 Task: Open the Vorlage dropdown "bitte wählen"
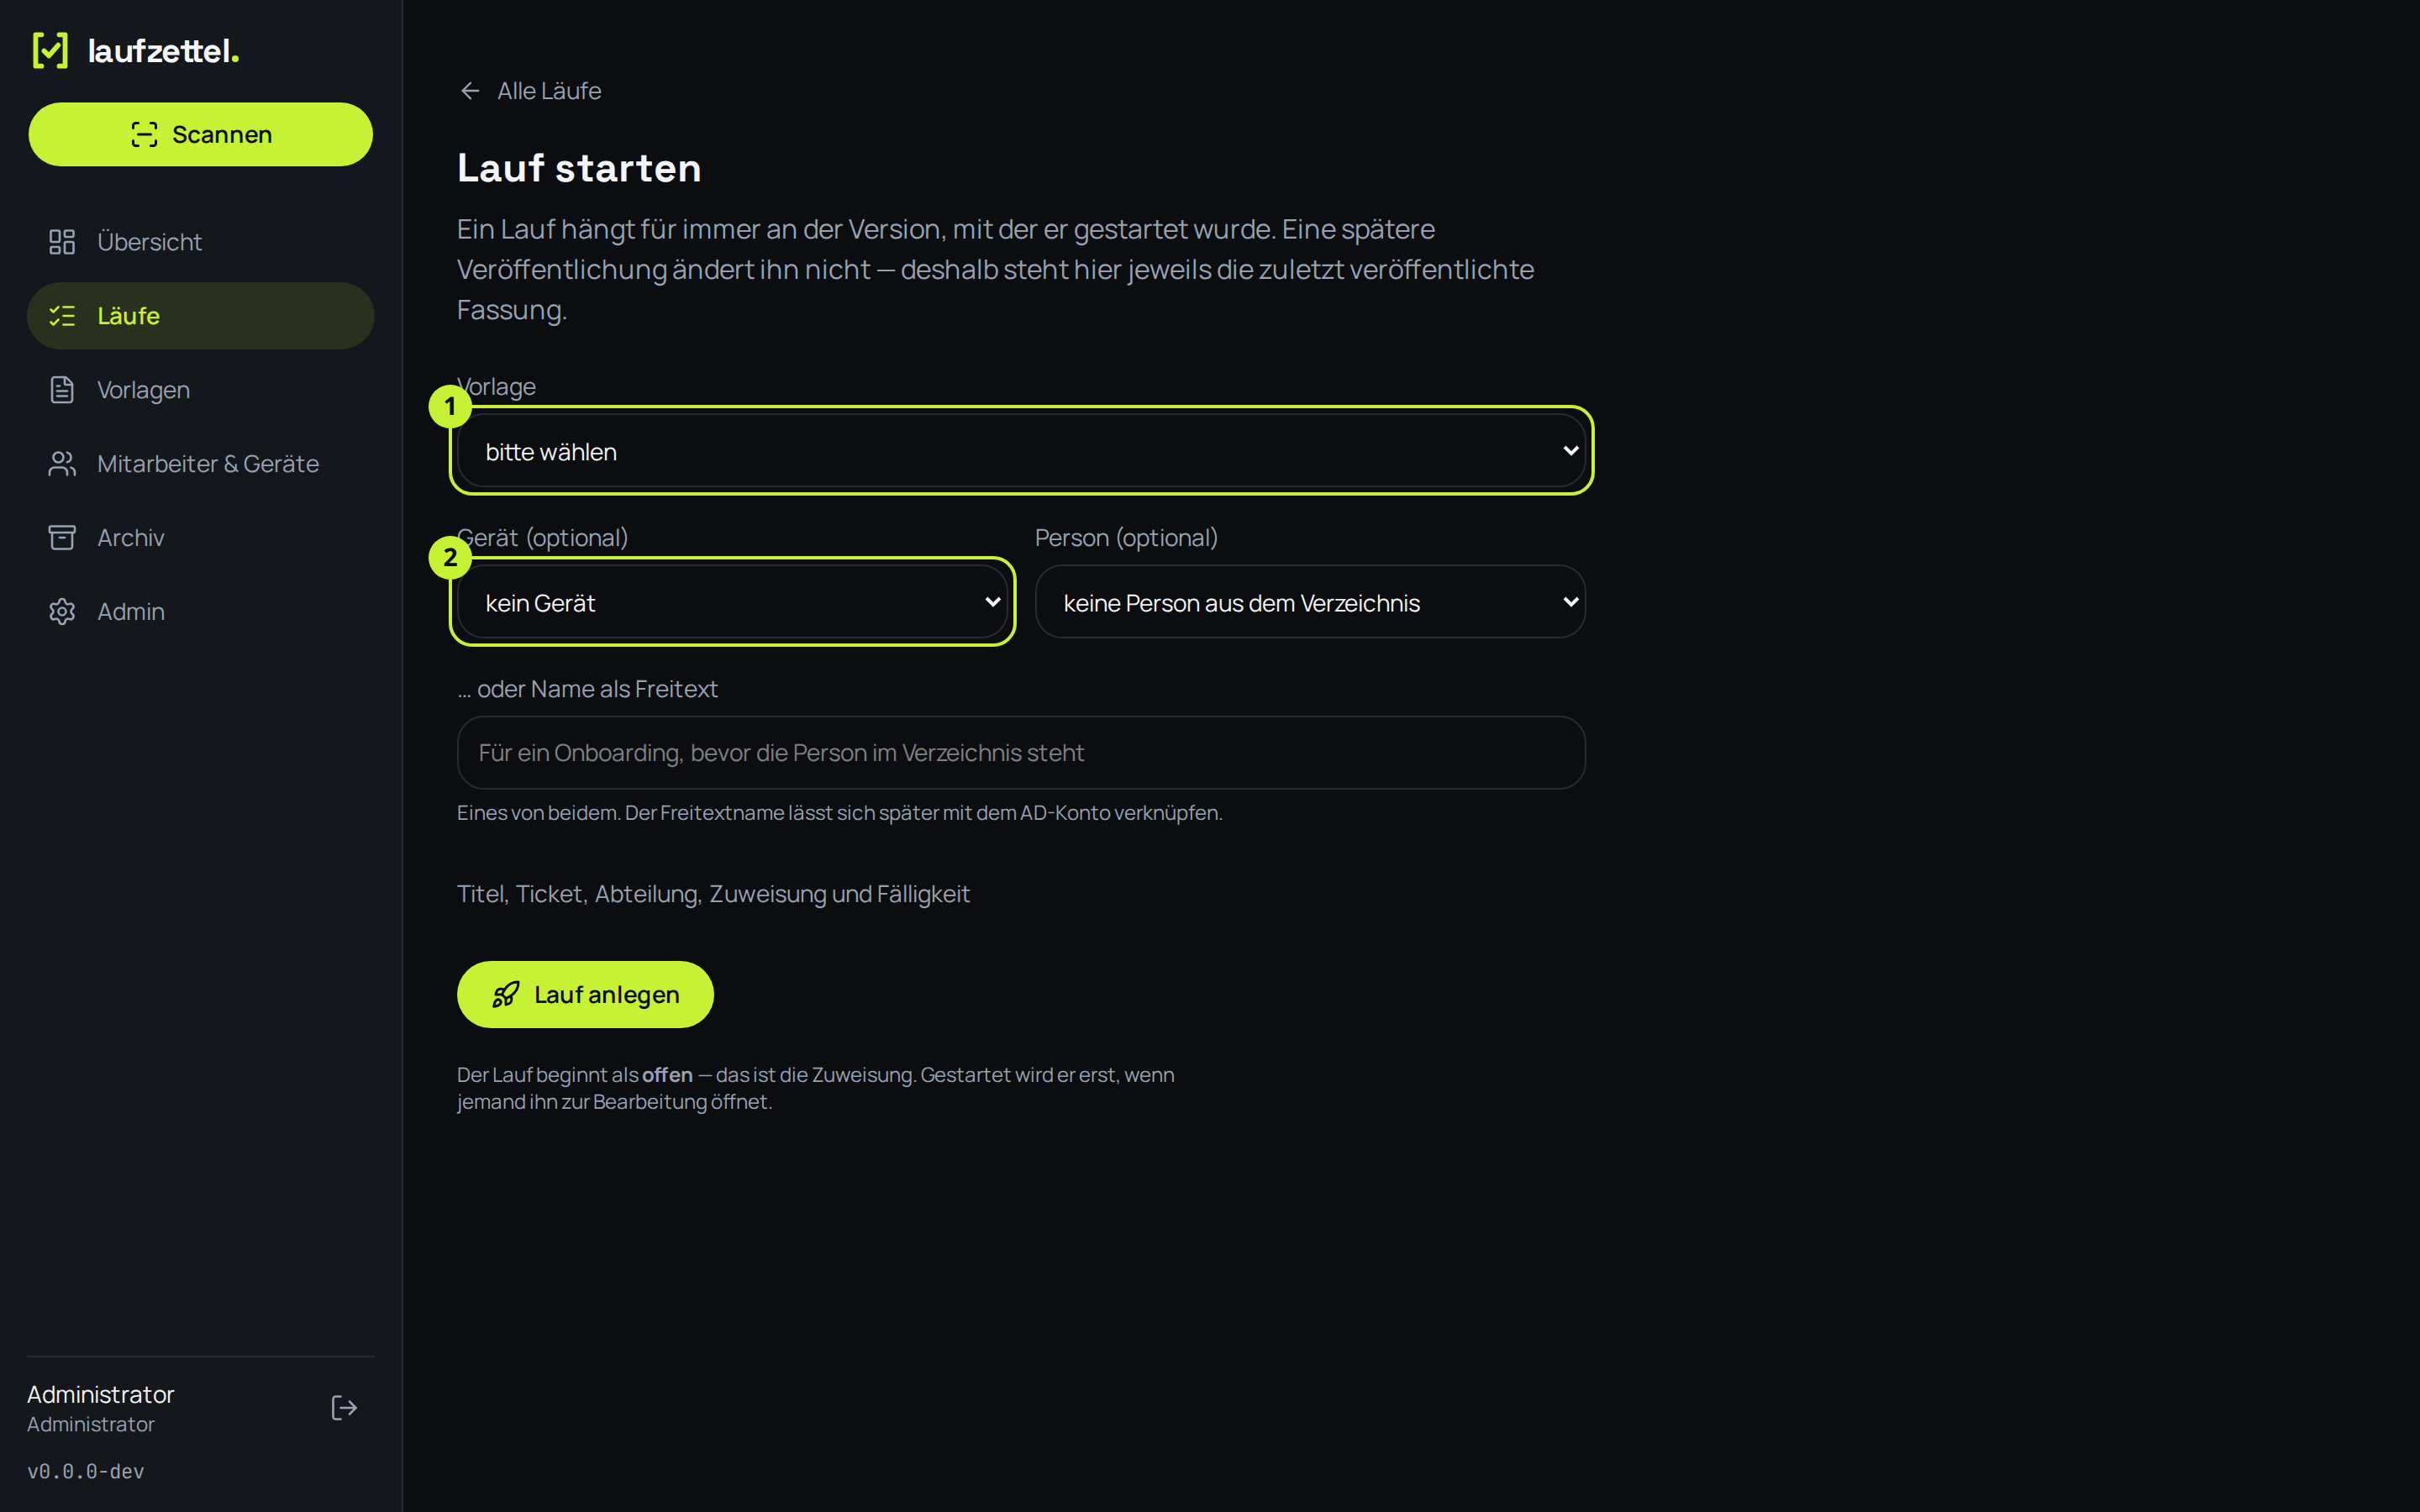coord(1021,451)
